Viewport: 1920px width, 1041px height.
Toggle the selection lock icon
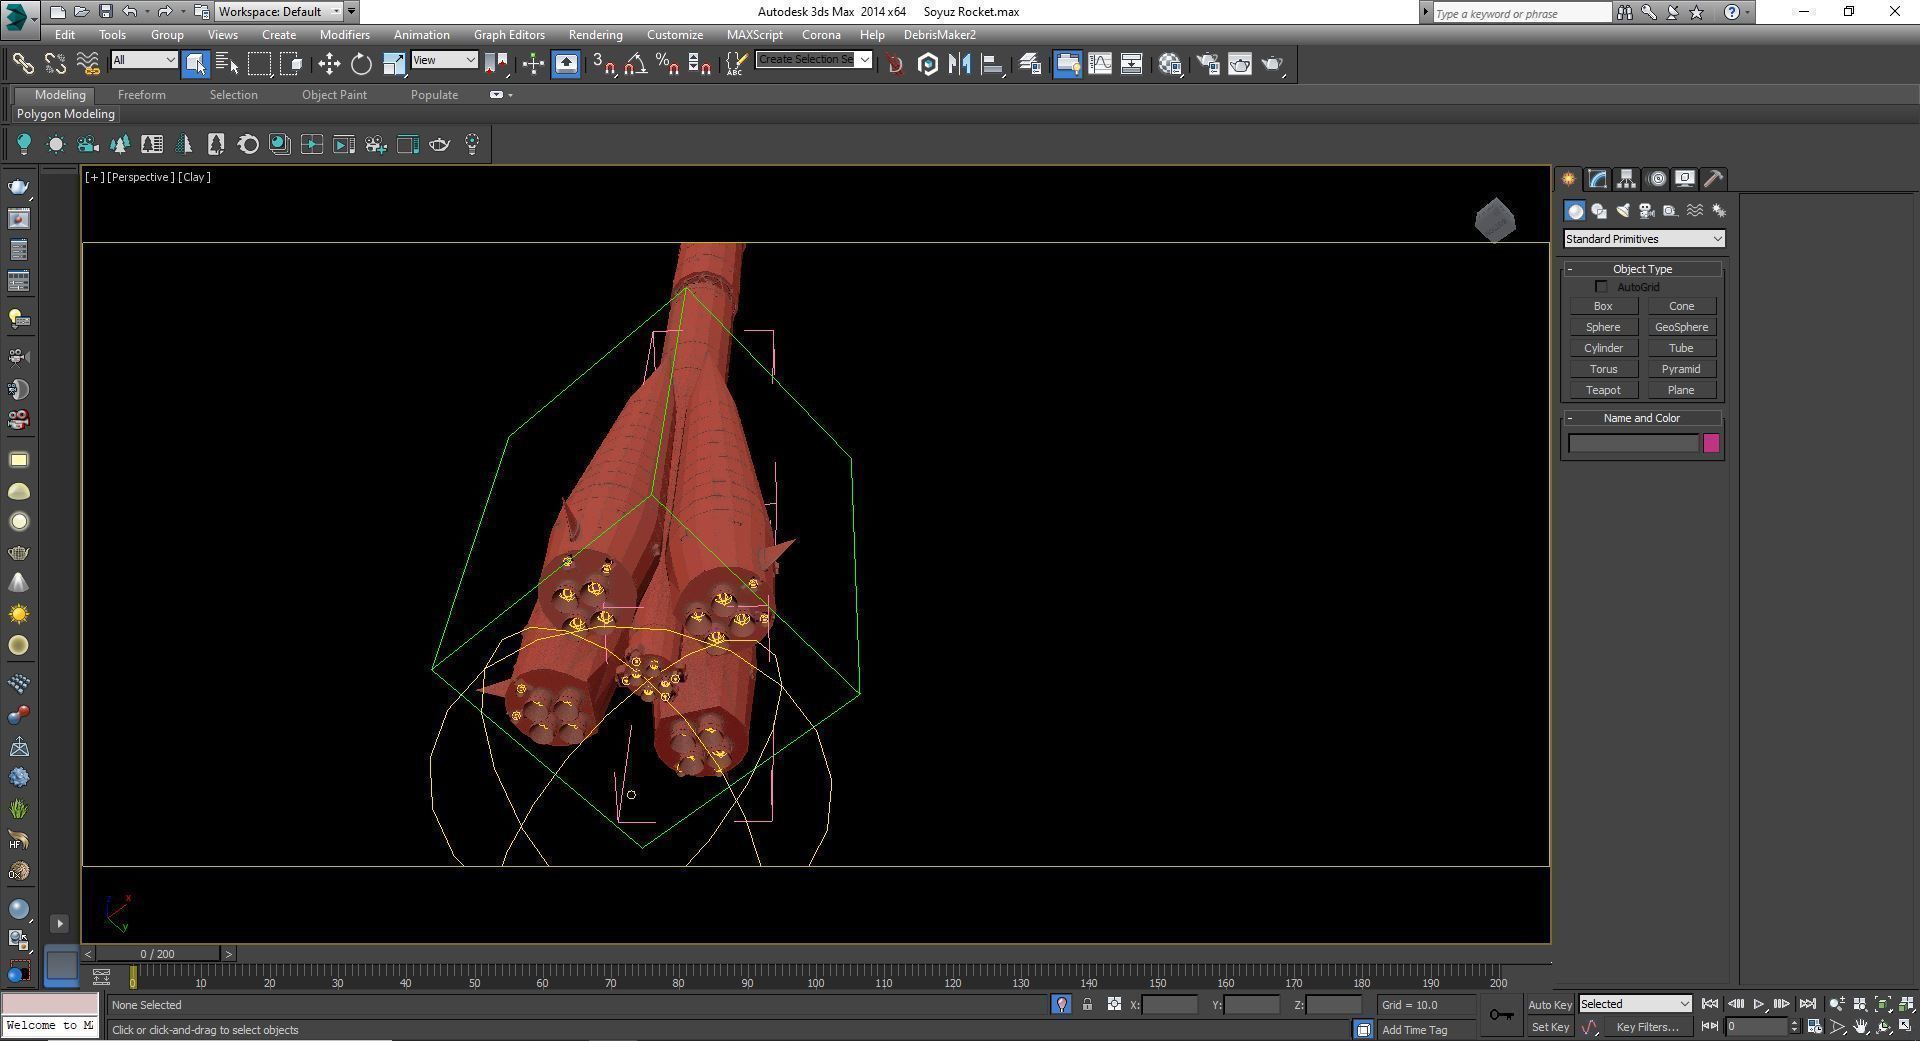tap(1087, 1005)
